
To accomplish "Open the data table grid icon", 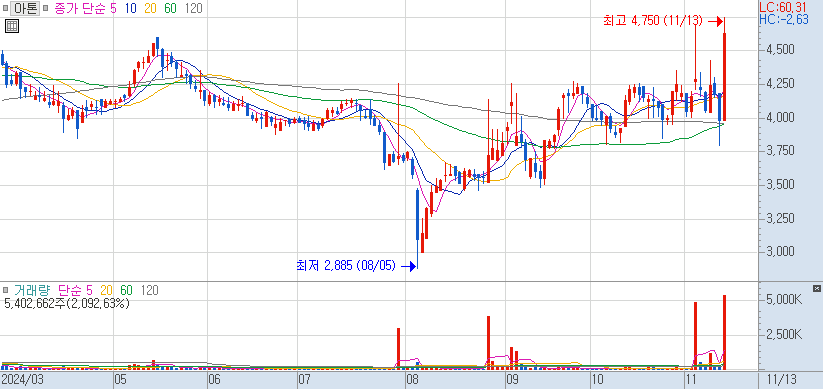I will [x=12, y=26].
